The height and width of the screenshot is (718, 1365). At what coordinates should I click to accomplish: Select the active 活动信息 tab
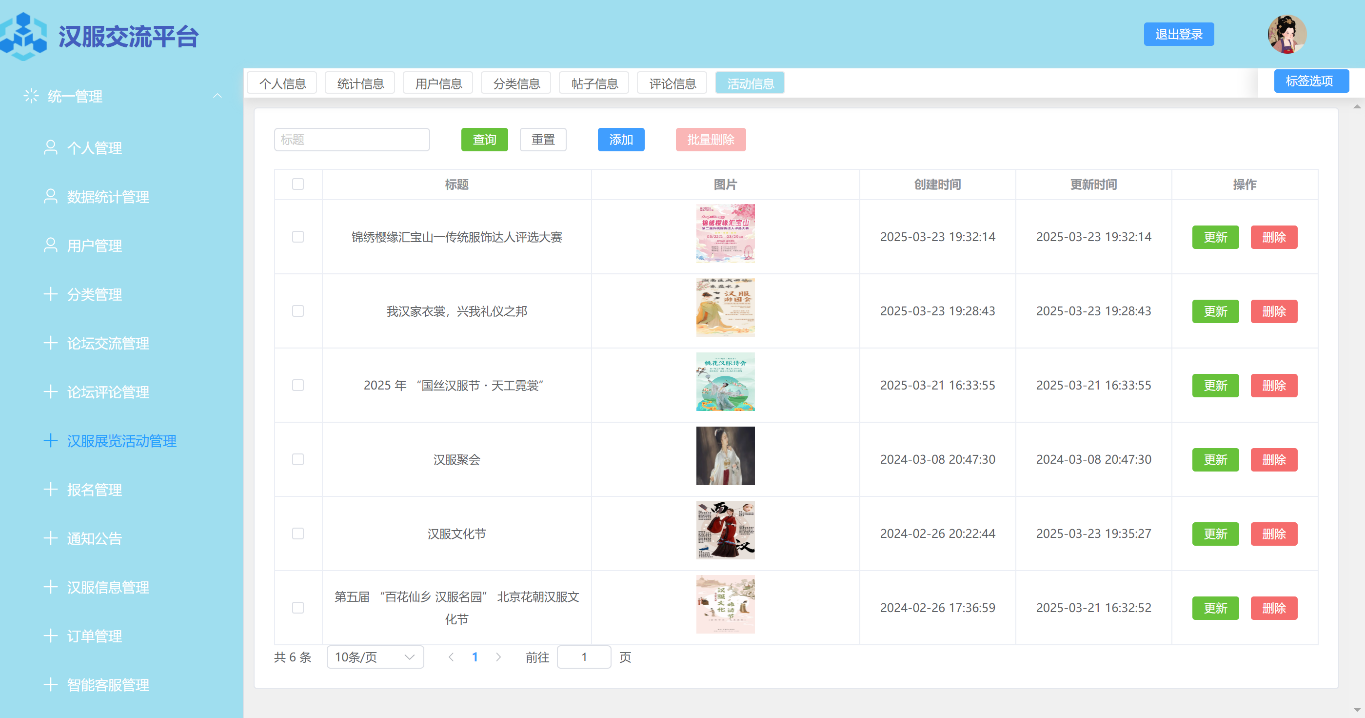pos(750,83)
